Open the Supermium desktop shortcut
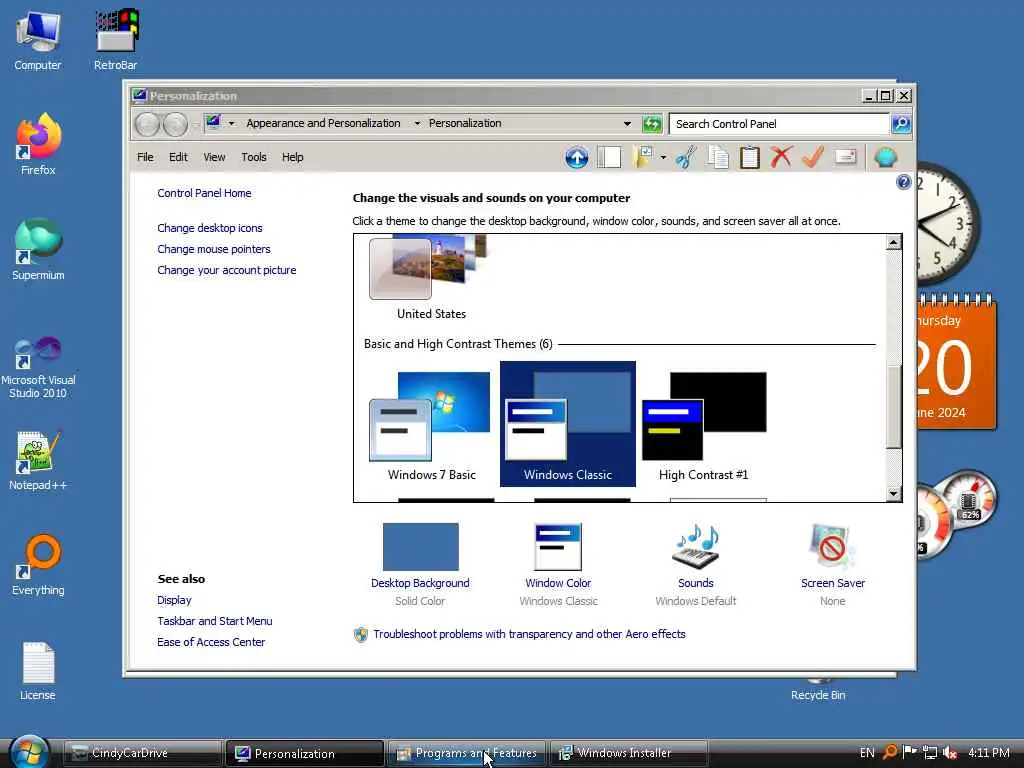The image size is (1024, 768). 38,250
